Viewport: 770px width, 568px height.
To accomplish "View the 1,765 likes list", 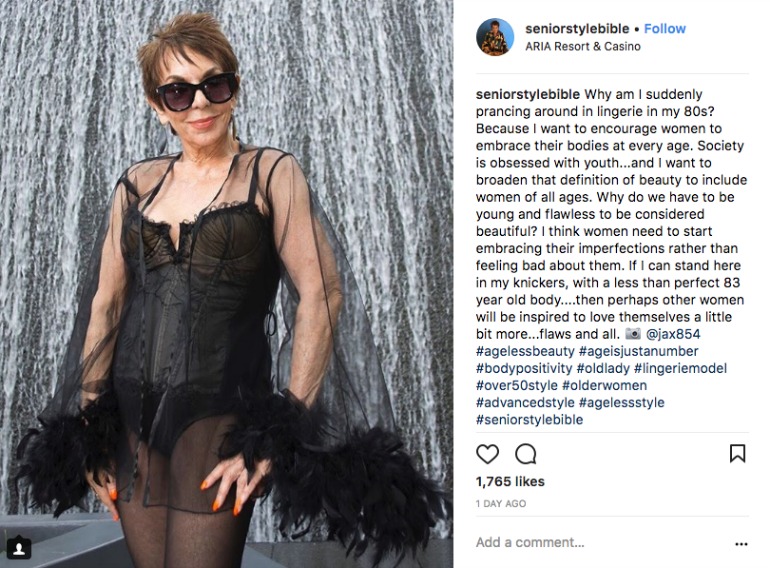I will pos(510,481).
